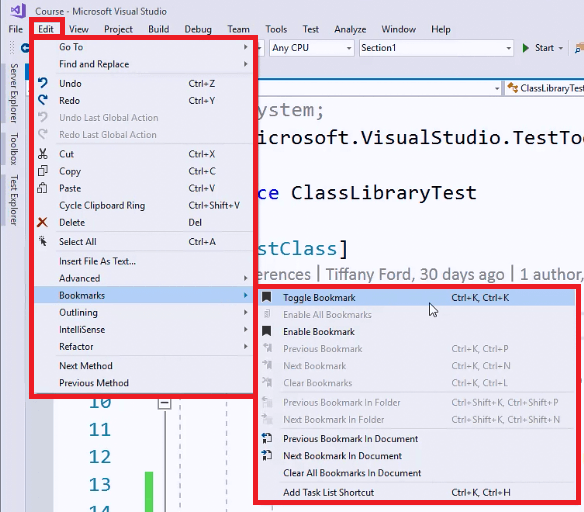This screenshot has width=584, height=512.
Task: Click the green Start play icon
Action: click(526, 48)
